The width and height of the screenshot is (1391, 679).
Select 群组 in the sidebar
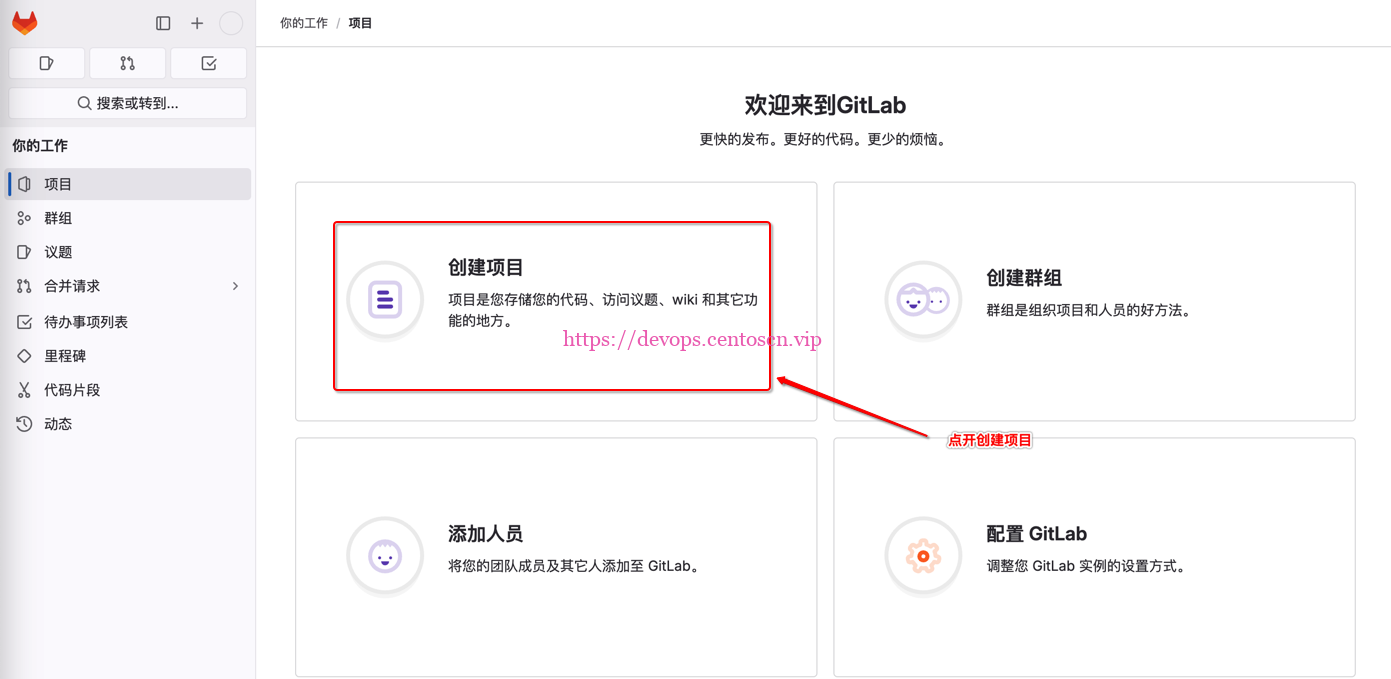click(58, 218)
